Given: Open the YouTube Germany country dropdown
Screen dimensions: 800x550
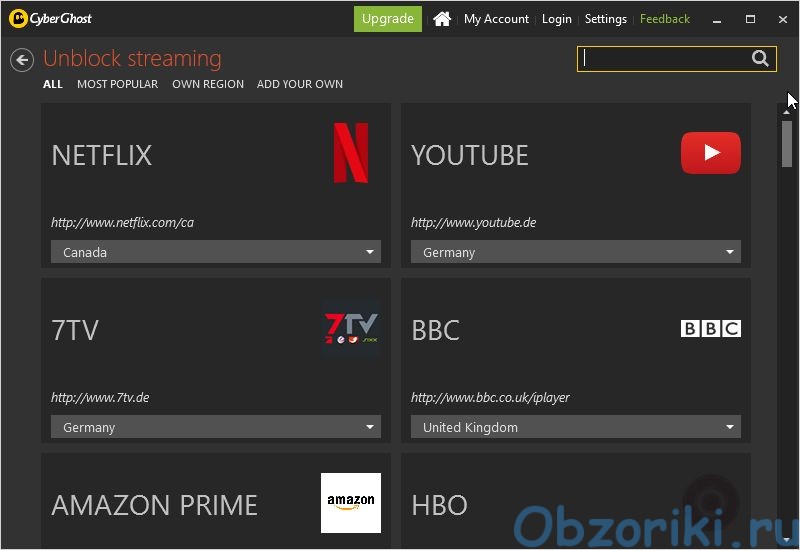Looking at the screenshot, I should coord(576,252).
